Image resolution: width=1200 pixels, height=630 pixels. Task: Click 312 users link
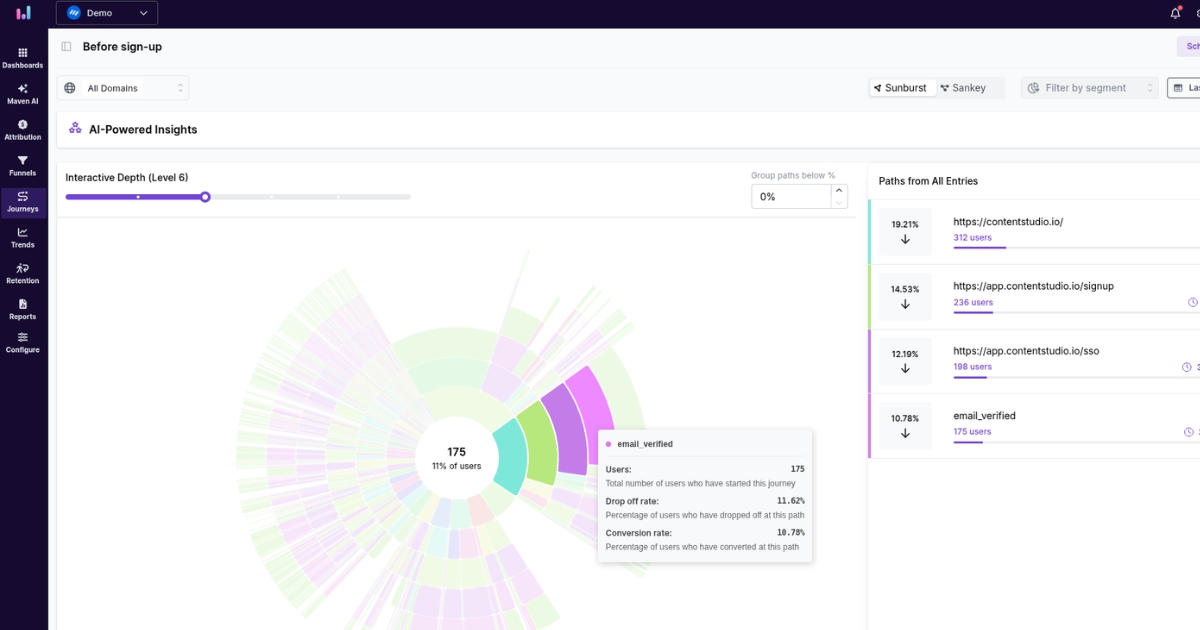(x=973, y=238)
